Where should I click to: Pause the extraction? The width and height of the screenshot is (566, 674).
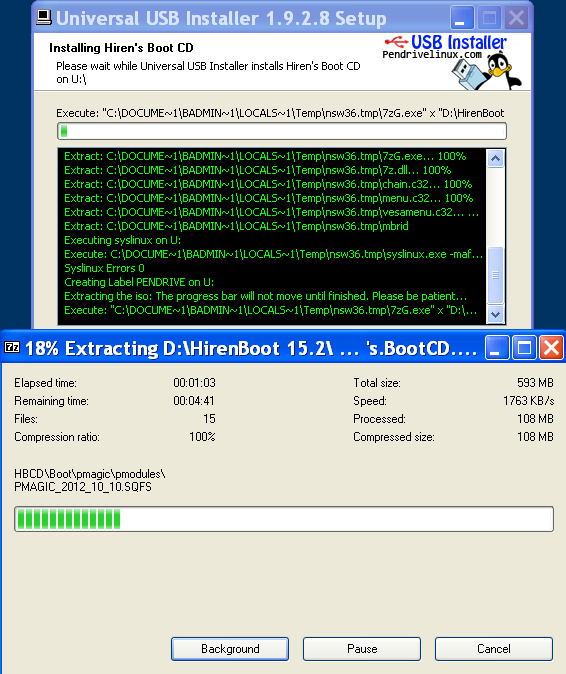[x=362, y=649]
